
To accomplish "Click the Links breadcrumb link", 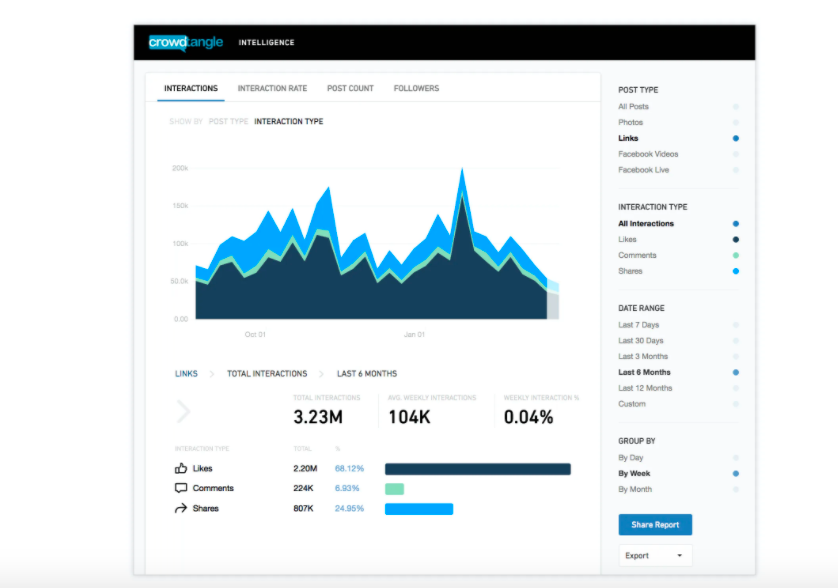I will coord(186,374).
